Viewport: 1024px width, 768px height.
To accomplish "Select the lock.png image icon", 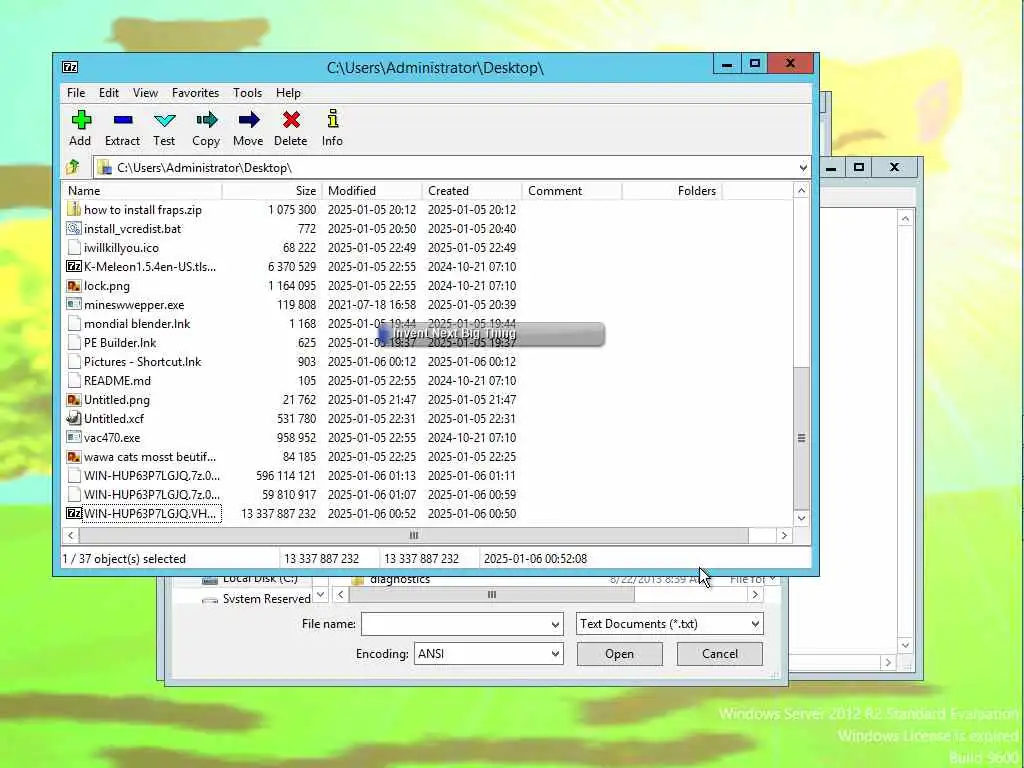I will (x=74, y=285).
